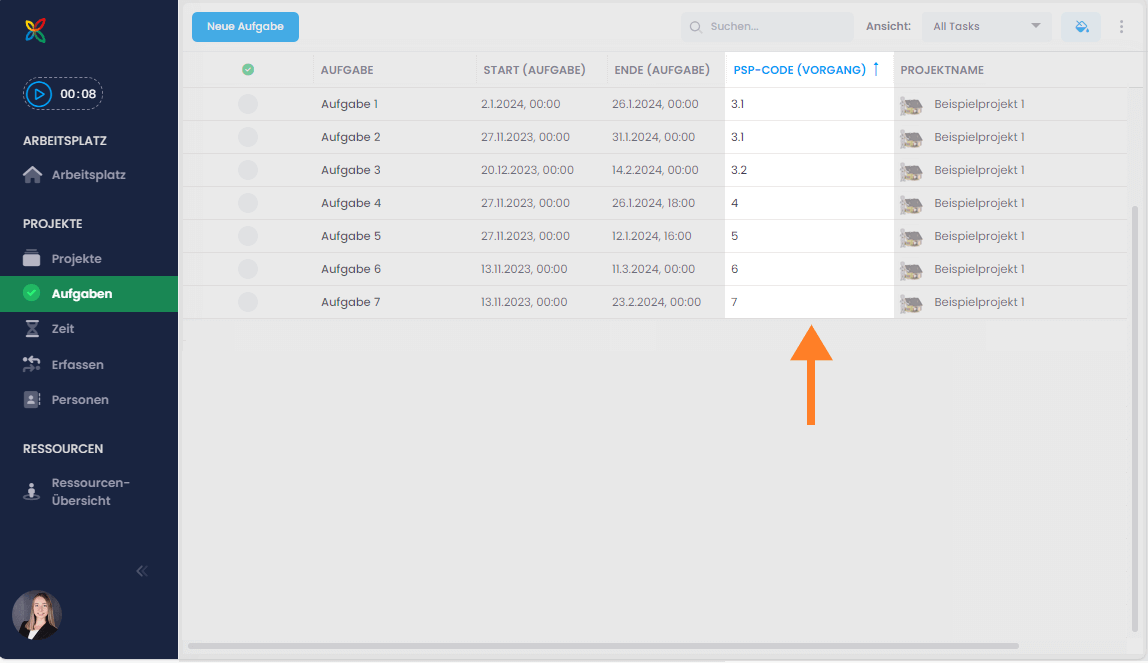1148x663 pixels.
Task: Mark Aufgabe 5 as done
Action: tap(248, 236)
